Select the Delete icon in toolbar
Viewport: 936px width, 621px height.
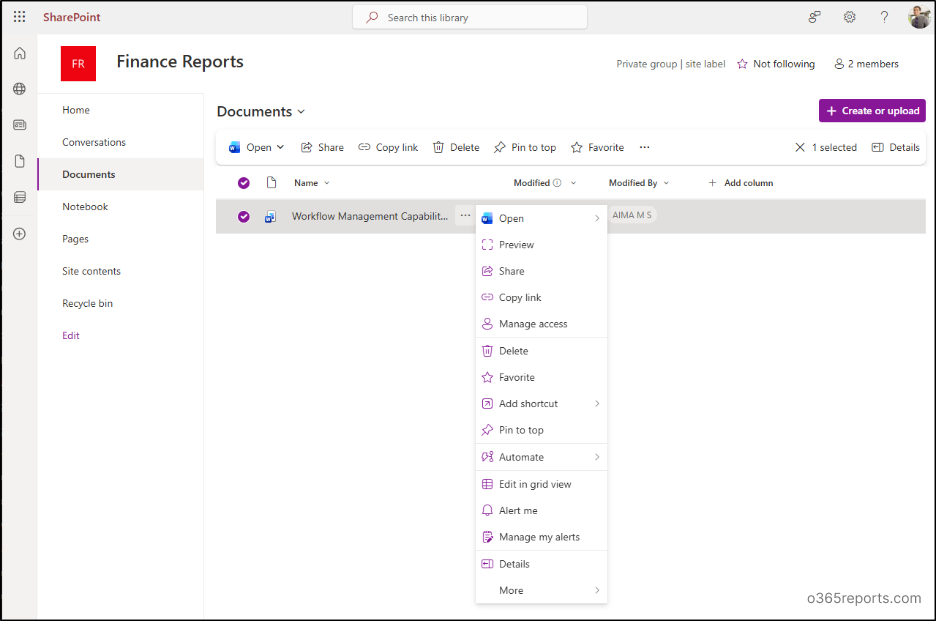[x=437, y=147]
